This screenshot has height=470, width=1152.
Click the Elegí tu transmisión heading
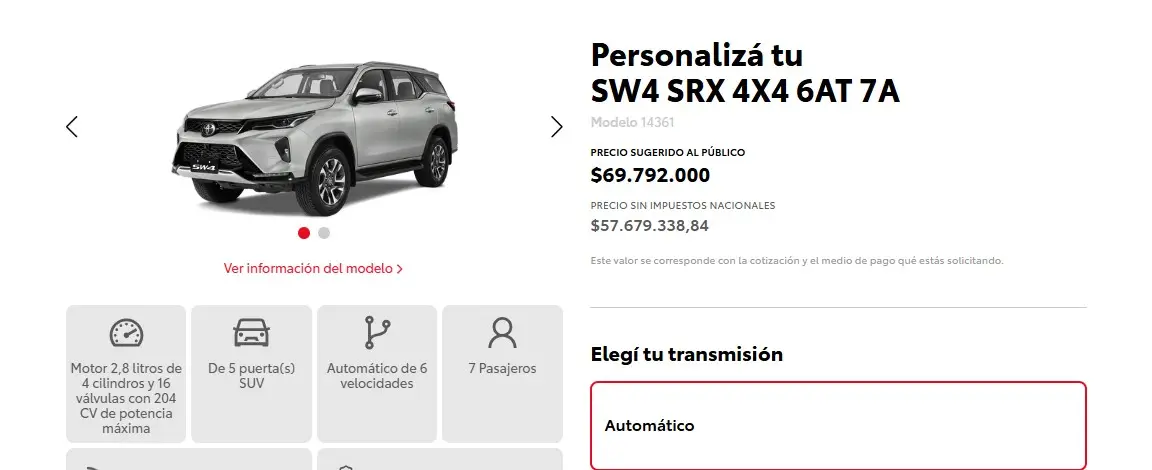pos(687,354)
